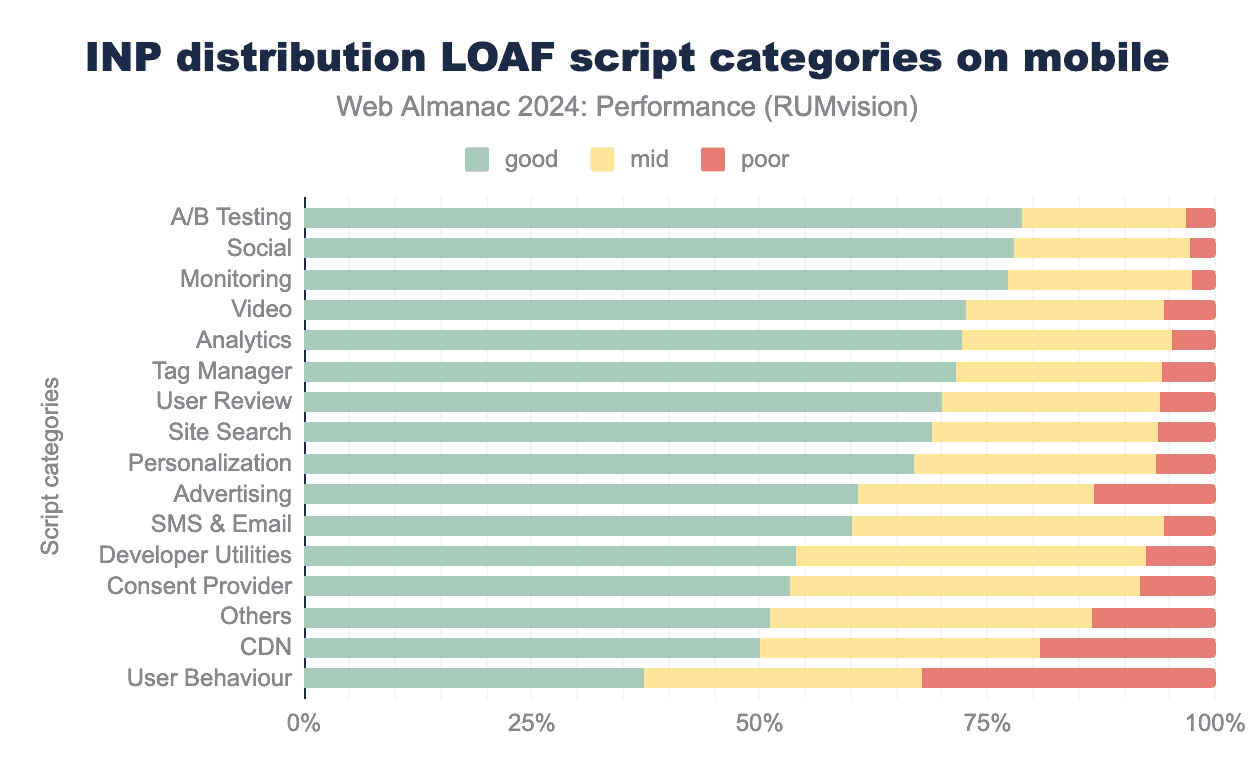
Task: Click the '50%' x-axis tick label
Action: [759, 723]
